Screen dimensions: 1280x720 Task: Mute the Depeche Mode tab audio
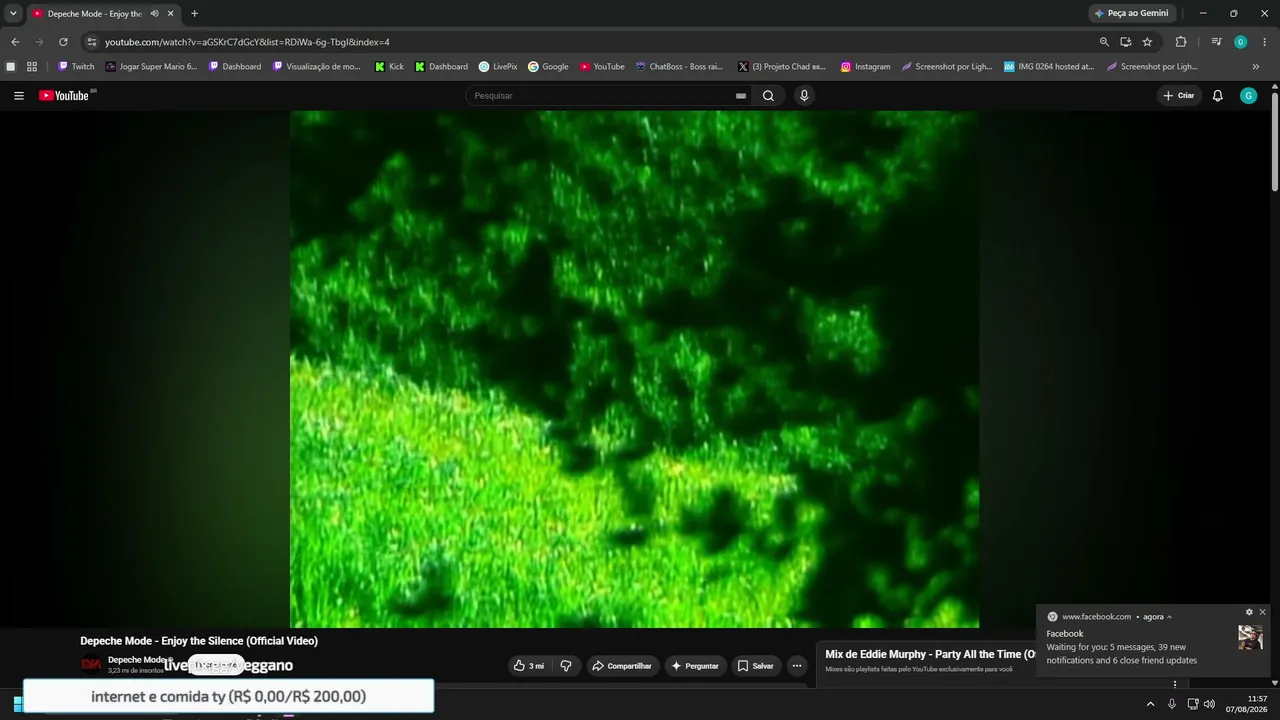(154, 14)
